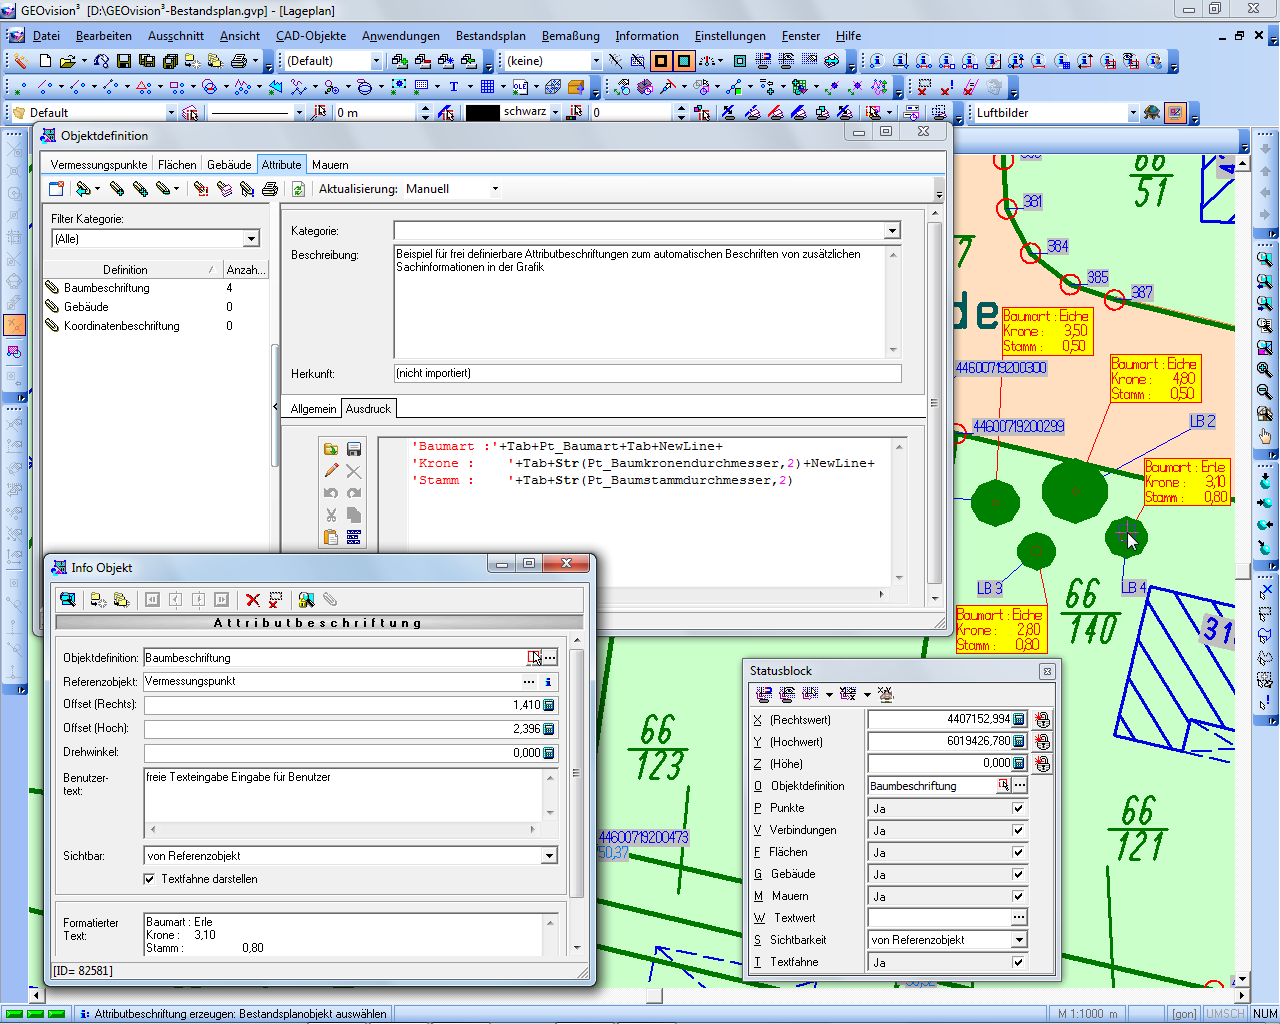This screenshot has width=1280, height=1024.
Task: Toggle Gebäude checkbox in Statusblock
Action: [x=1018, y=874]
